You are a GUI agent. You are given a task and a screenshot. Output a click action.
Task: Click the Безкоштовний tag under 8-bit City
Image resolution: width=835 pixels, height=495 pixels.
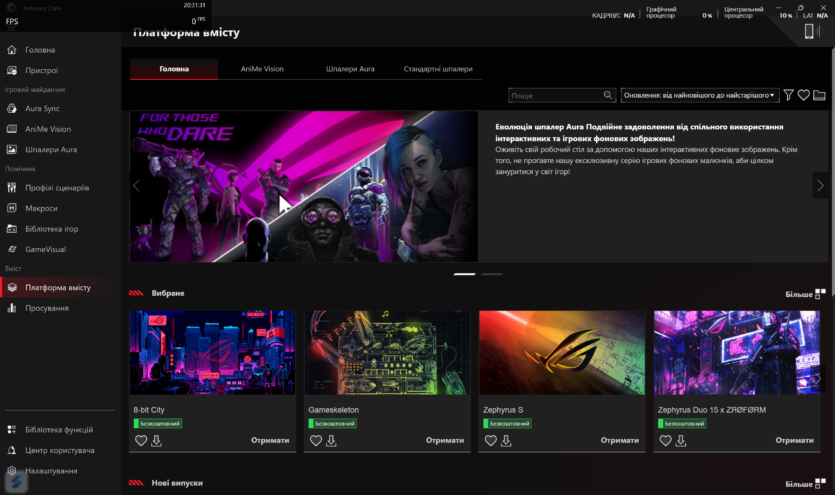coord(158,424)
